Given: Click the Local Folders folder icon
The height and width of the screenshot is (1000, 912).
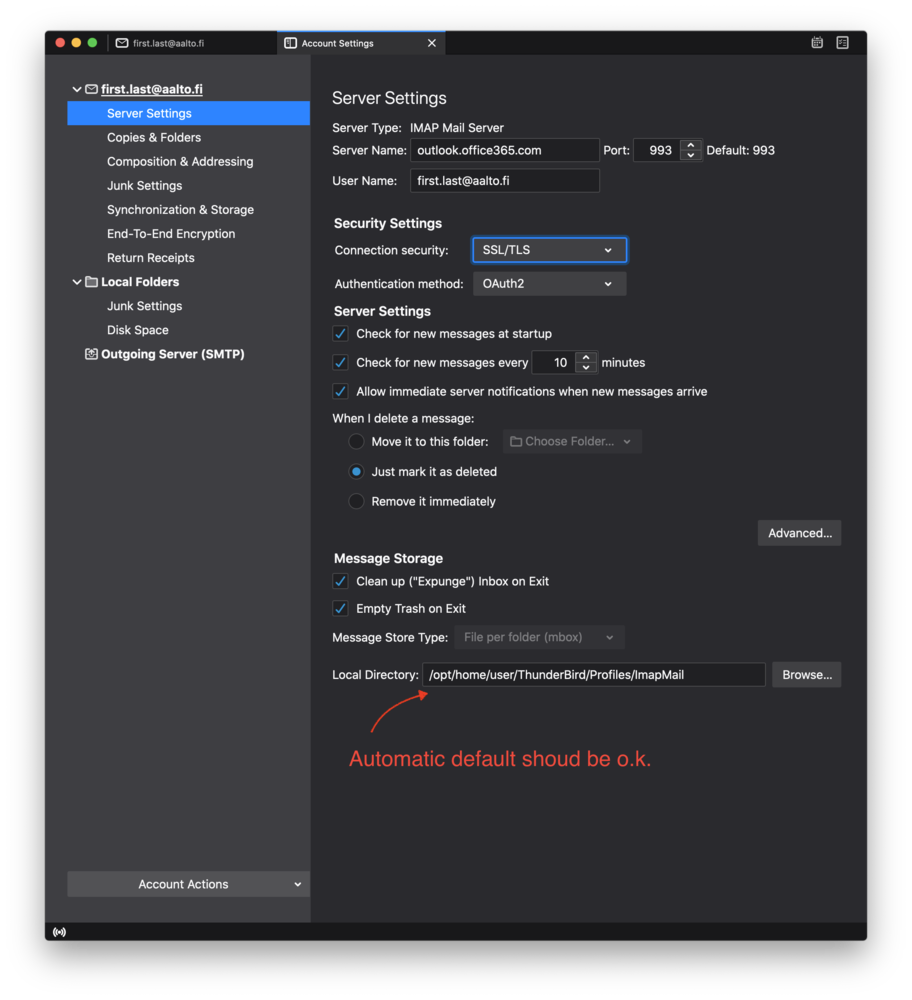Looking at the screenshot, I should 91,282.
